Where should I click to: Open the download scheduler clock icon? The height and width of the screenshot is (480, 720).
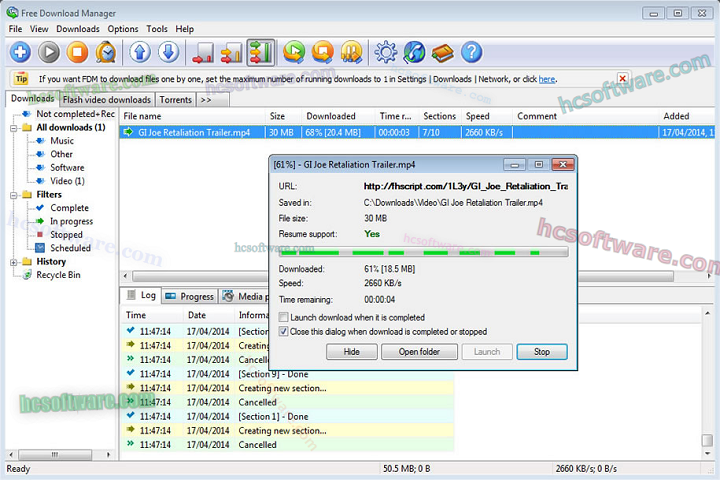(106, 52)
